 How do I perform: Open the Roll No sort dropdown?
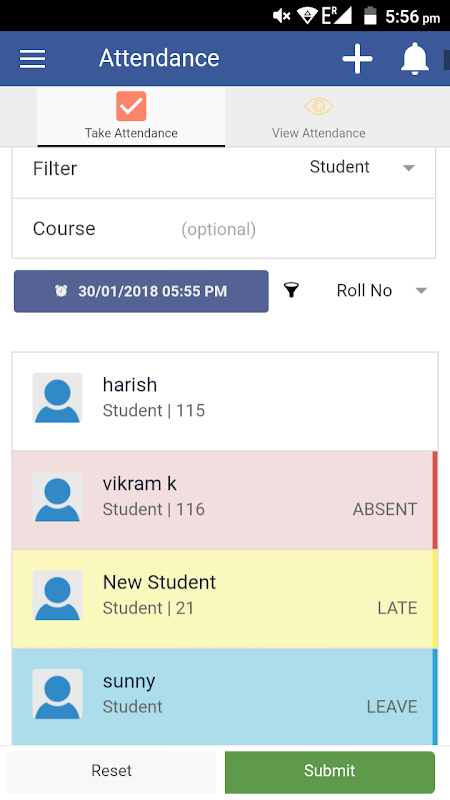382,291
